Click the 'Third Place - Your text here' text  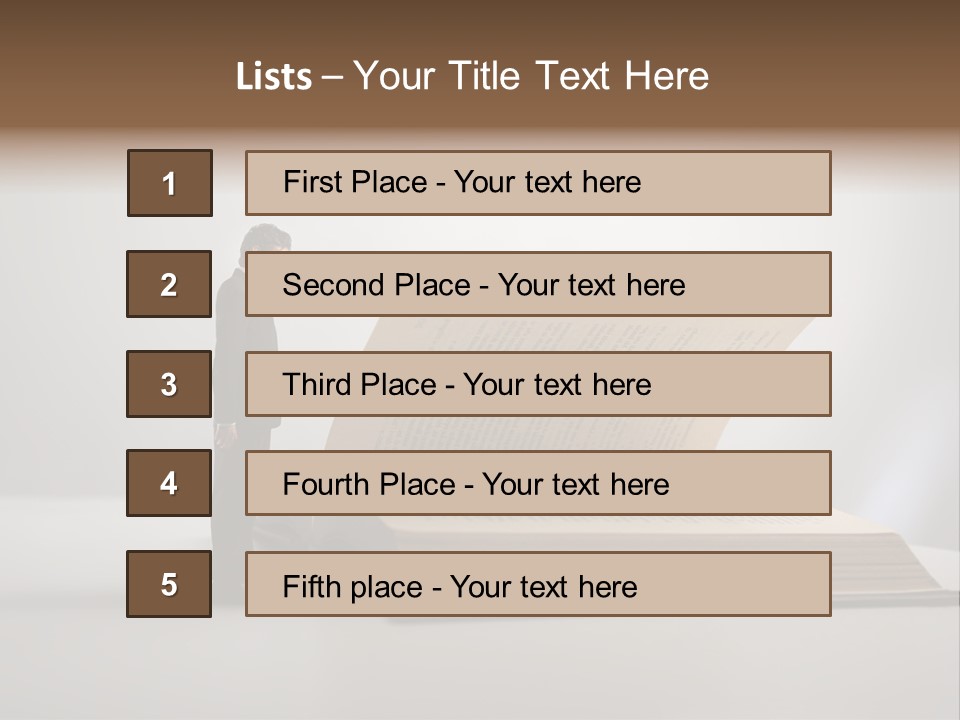point(466,385)
